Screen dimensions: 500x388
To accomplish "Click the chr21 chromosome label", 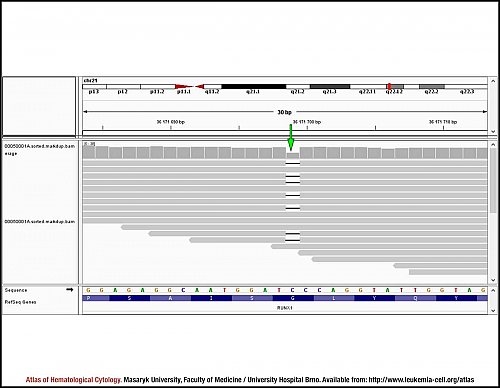I will pyautogui.click(x=90, y=80).
